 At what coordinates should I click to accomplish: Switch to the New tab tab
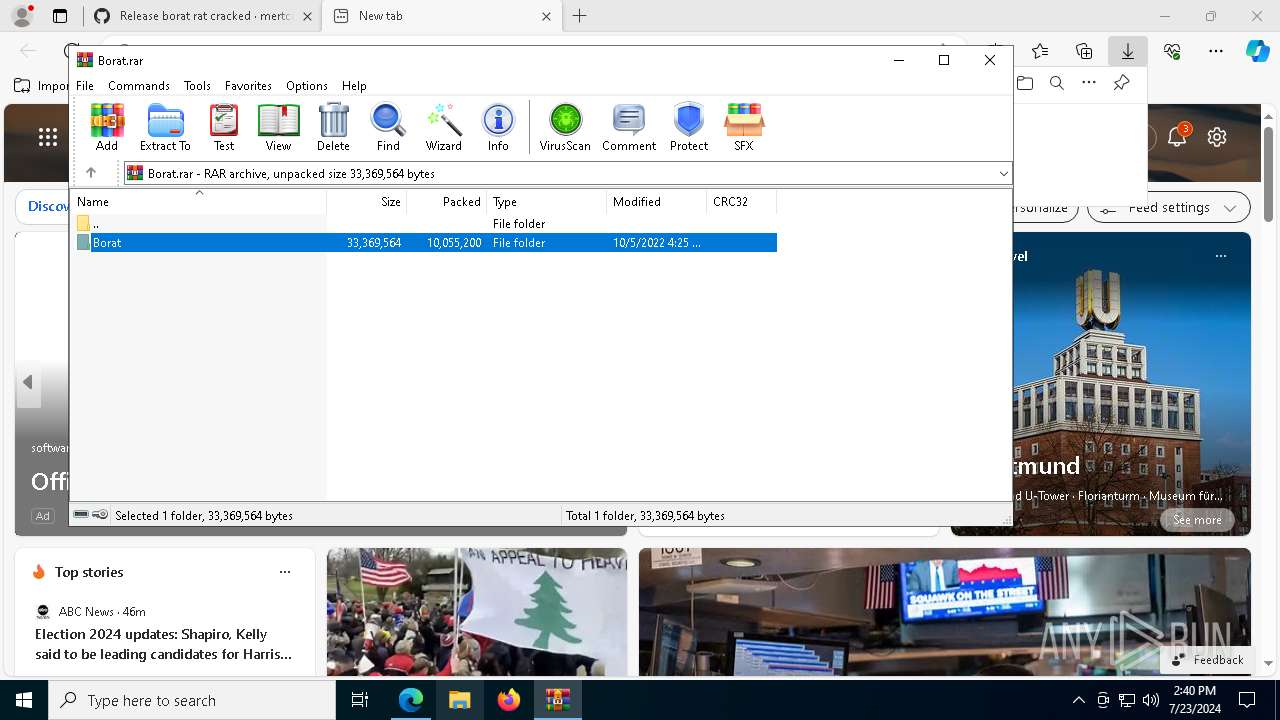point(440,16)
